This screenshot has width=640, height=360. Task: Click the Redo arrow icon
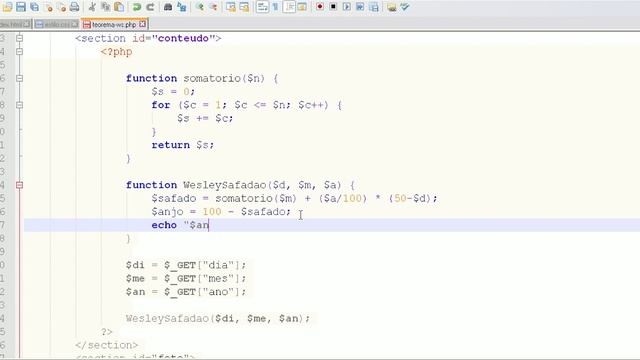click(x=150, y=7)
